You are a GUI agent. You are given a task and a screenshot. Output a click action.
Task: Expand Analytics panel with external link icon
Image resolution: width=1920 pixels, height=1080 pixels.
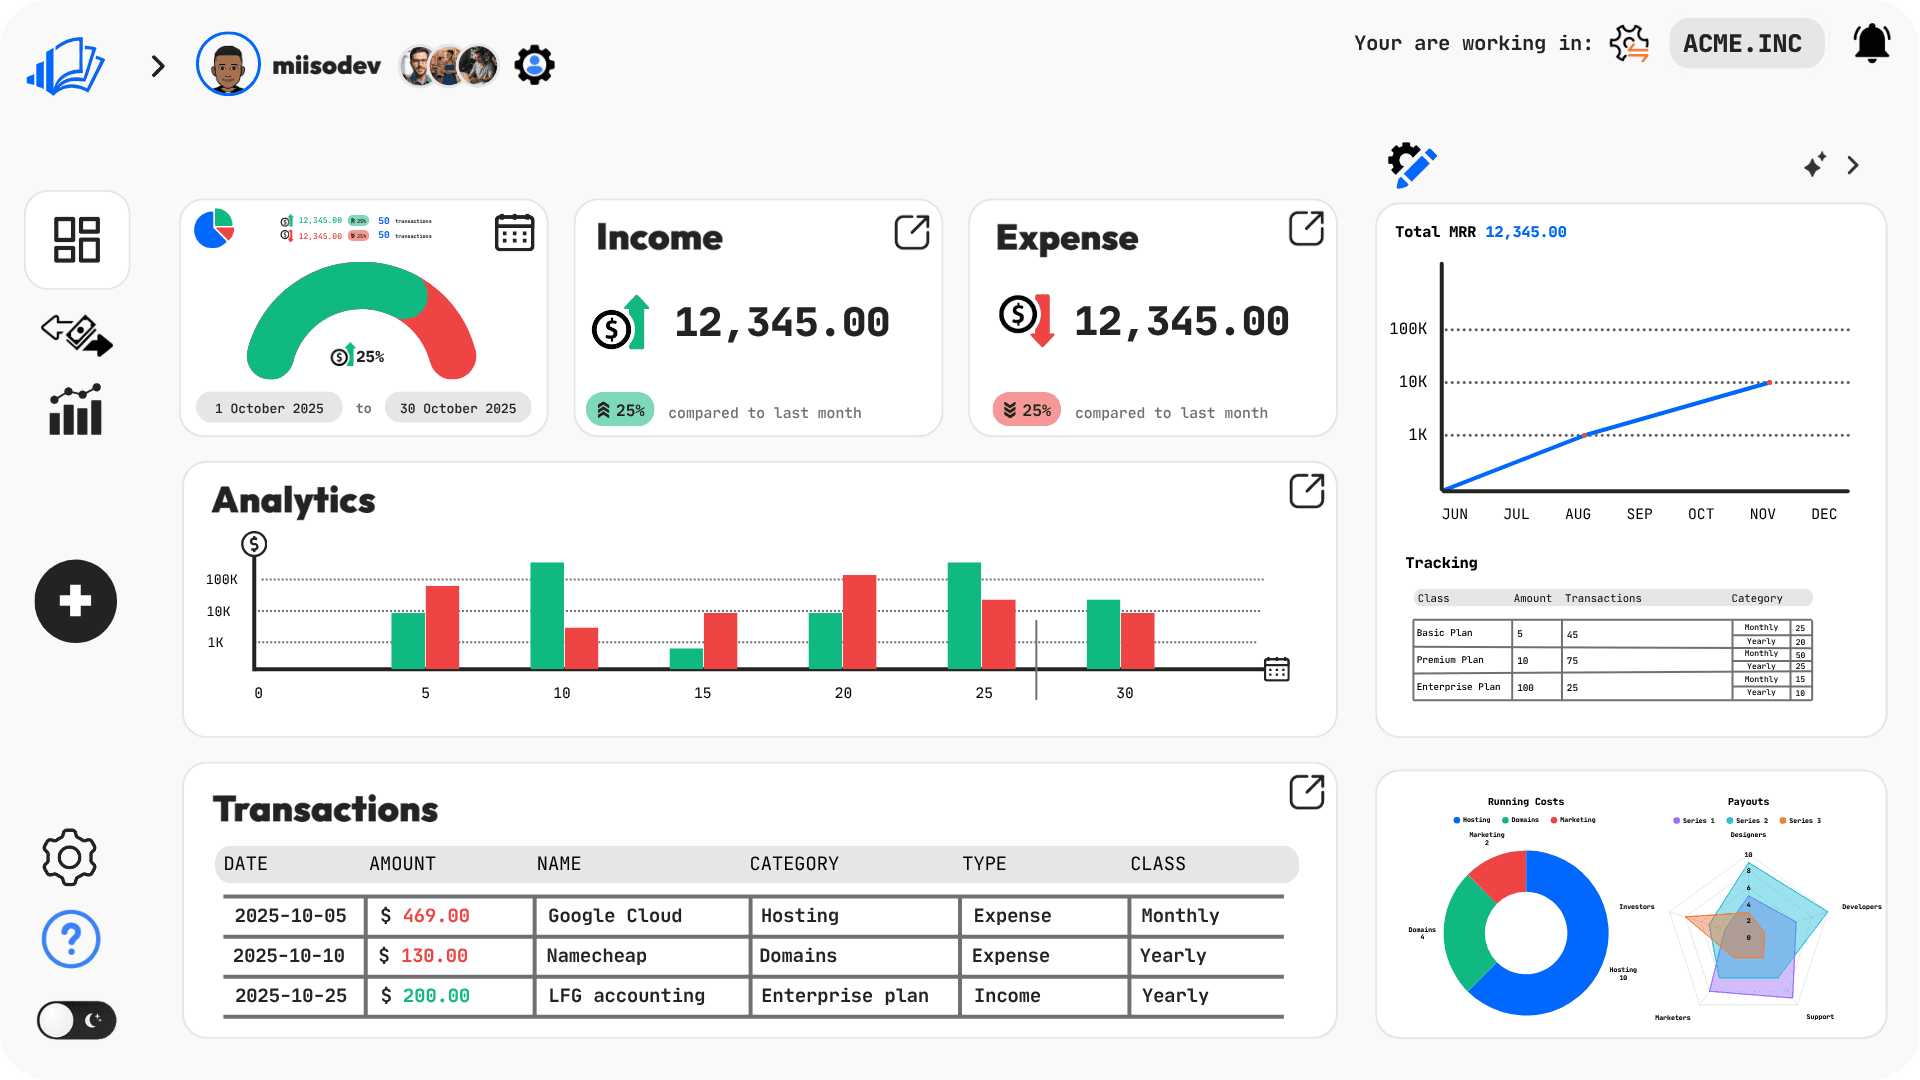1307,491
